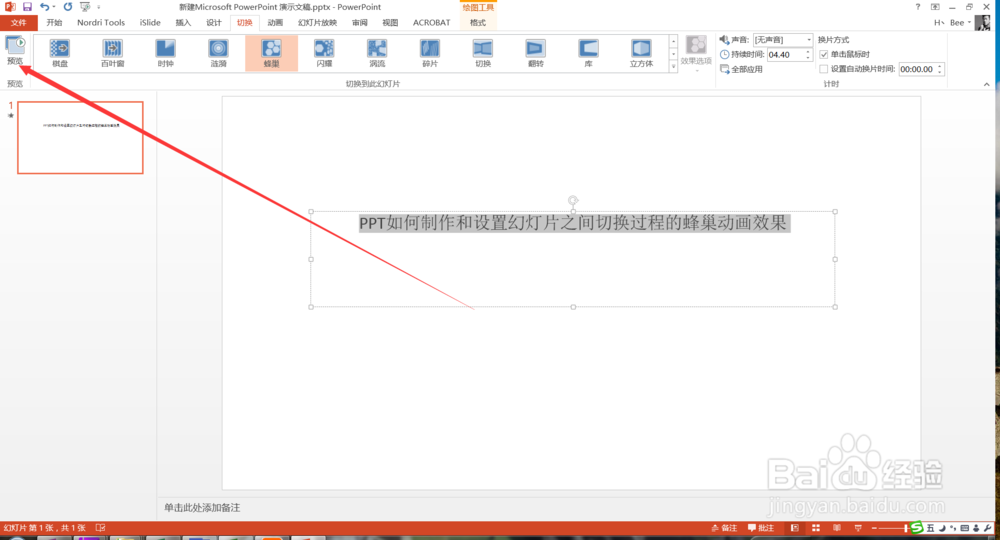Select slide 1 thumbnail in slide panel

click(80, 137)
